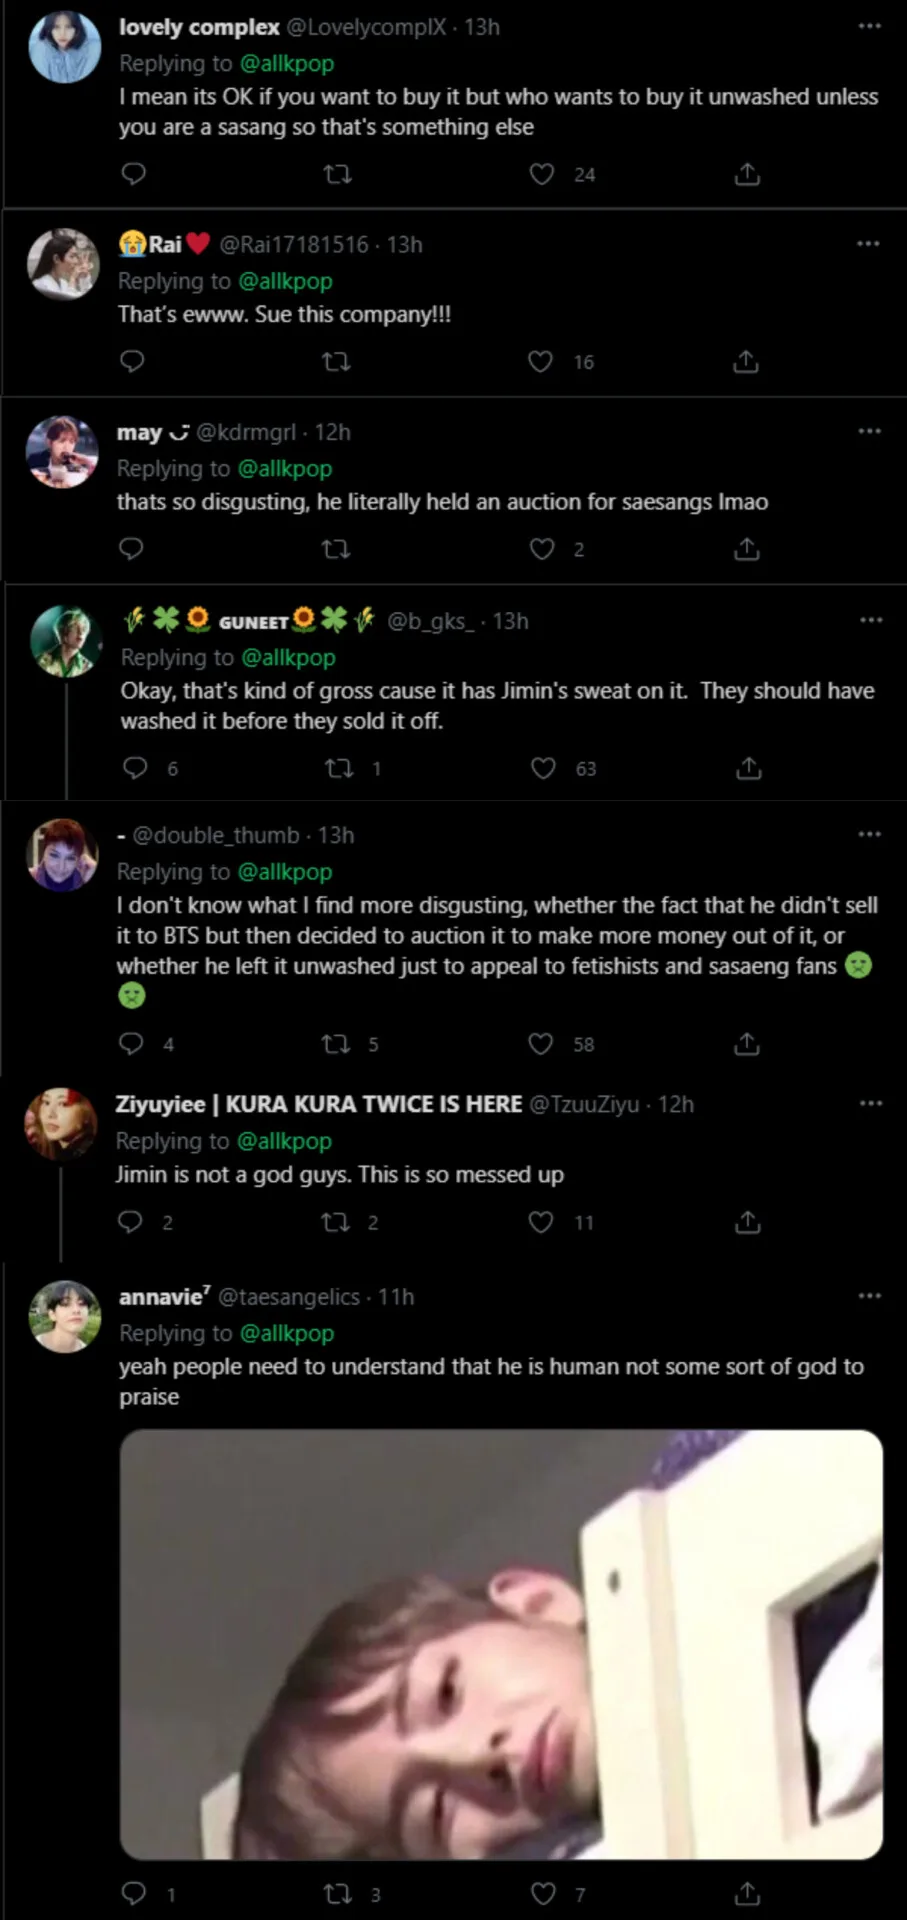The width and height of the screenshot is (907, 1920).
Task: Like the lovely complex tweet
Action: coord(542,175)
